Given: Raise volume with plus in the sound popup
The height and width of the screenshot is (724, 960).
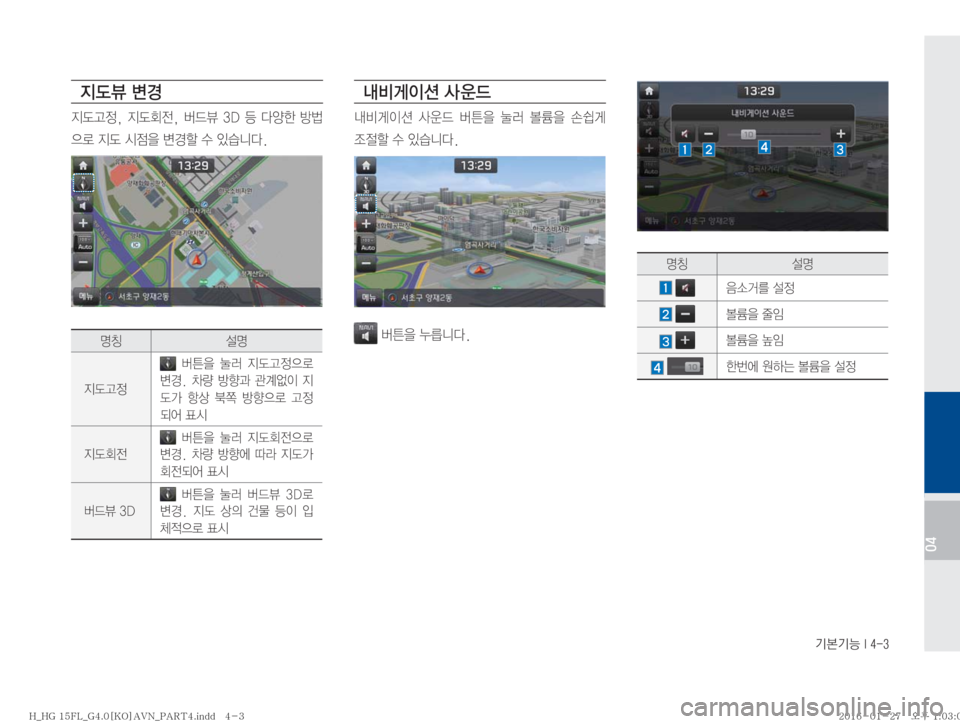Looking at the screenshot, I should [840, 133].
